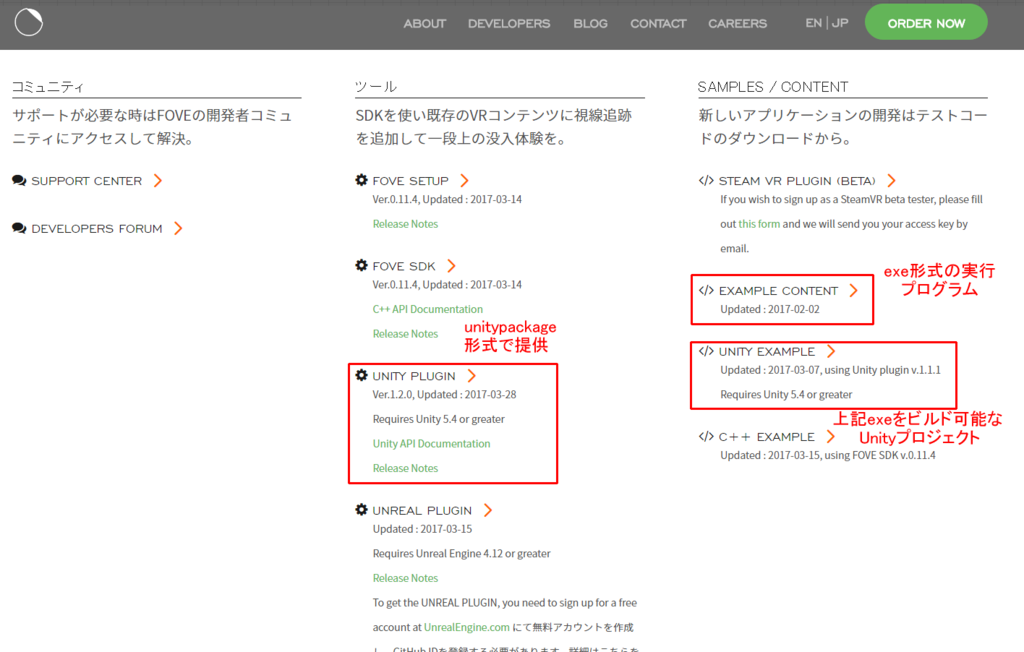The height and width of the screenshot is (652, 1024).
Task: Click the chevron beside UNREAL PLUGIN
Action: tap(488, 511)
